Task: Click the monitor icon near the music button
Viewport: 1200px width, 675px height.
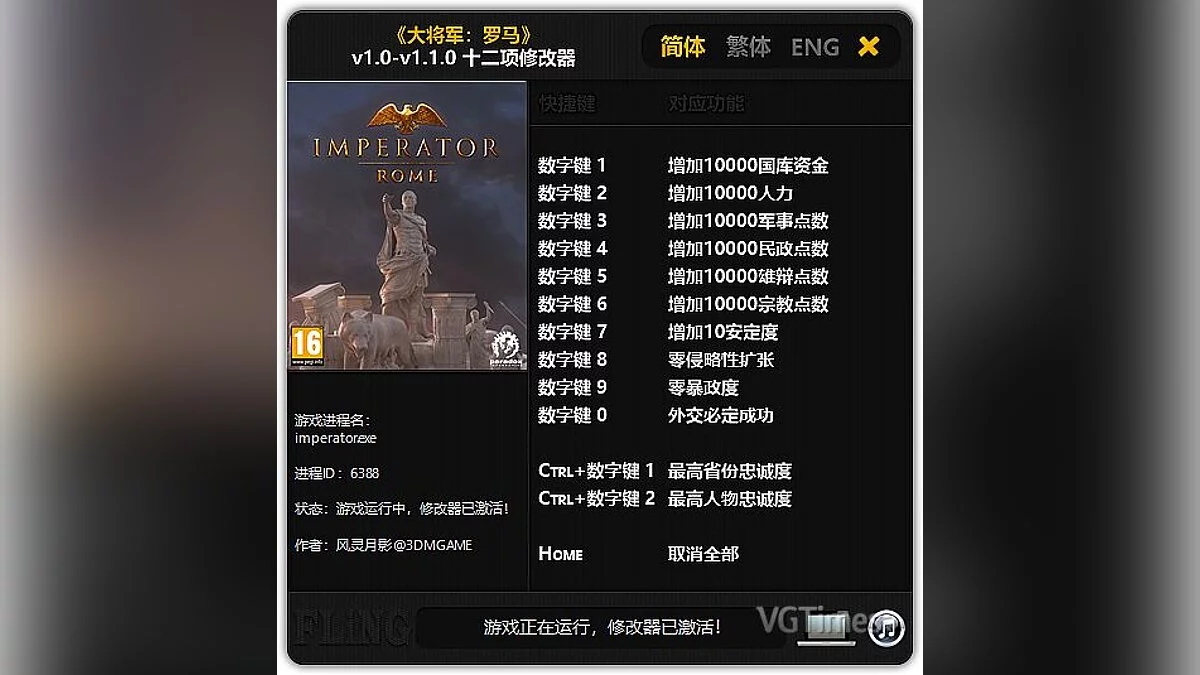Action: pyautogui.click(x=826, y=629)
